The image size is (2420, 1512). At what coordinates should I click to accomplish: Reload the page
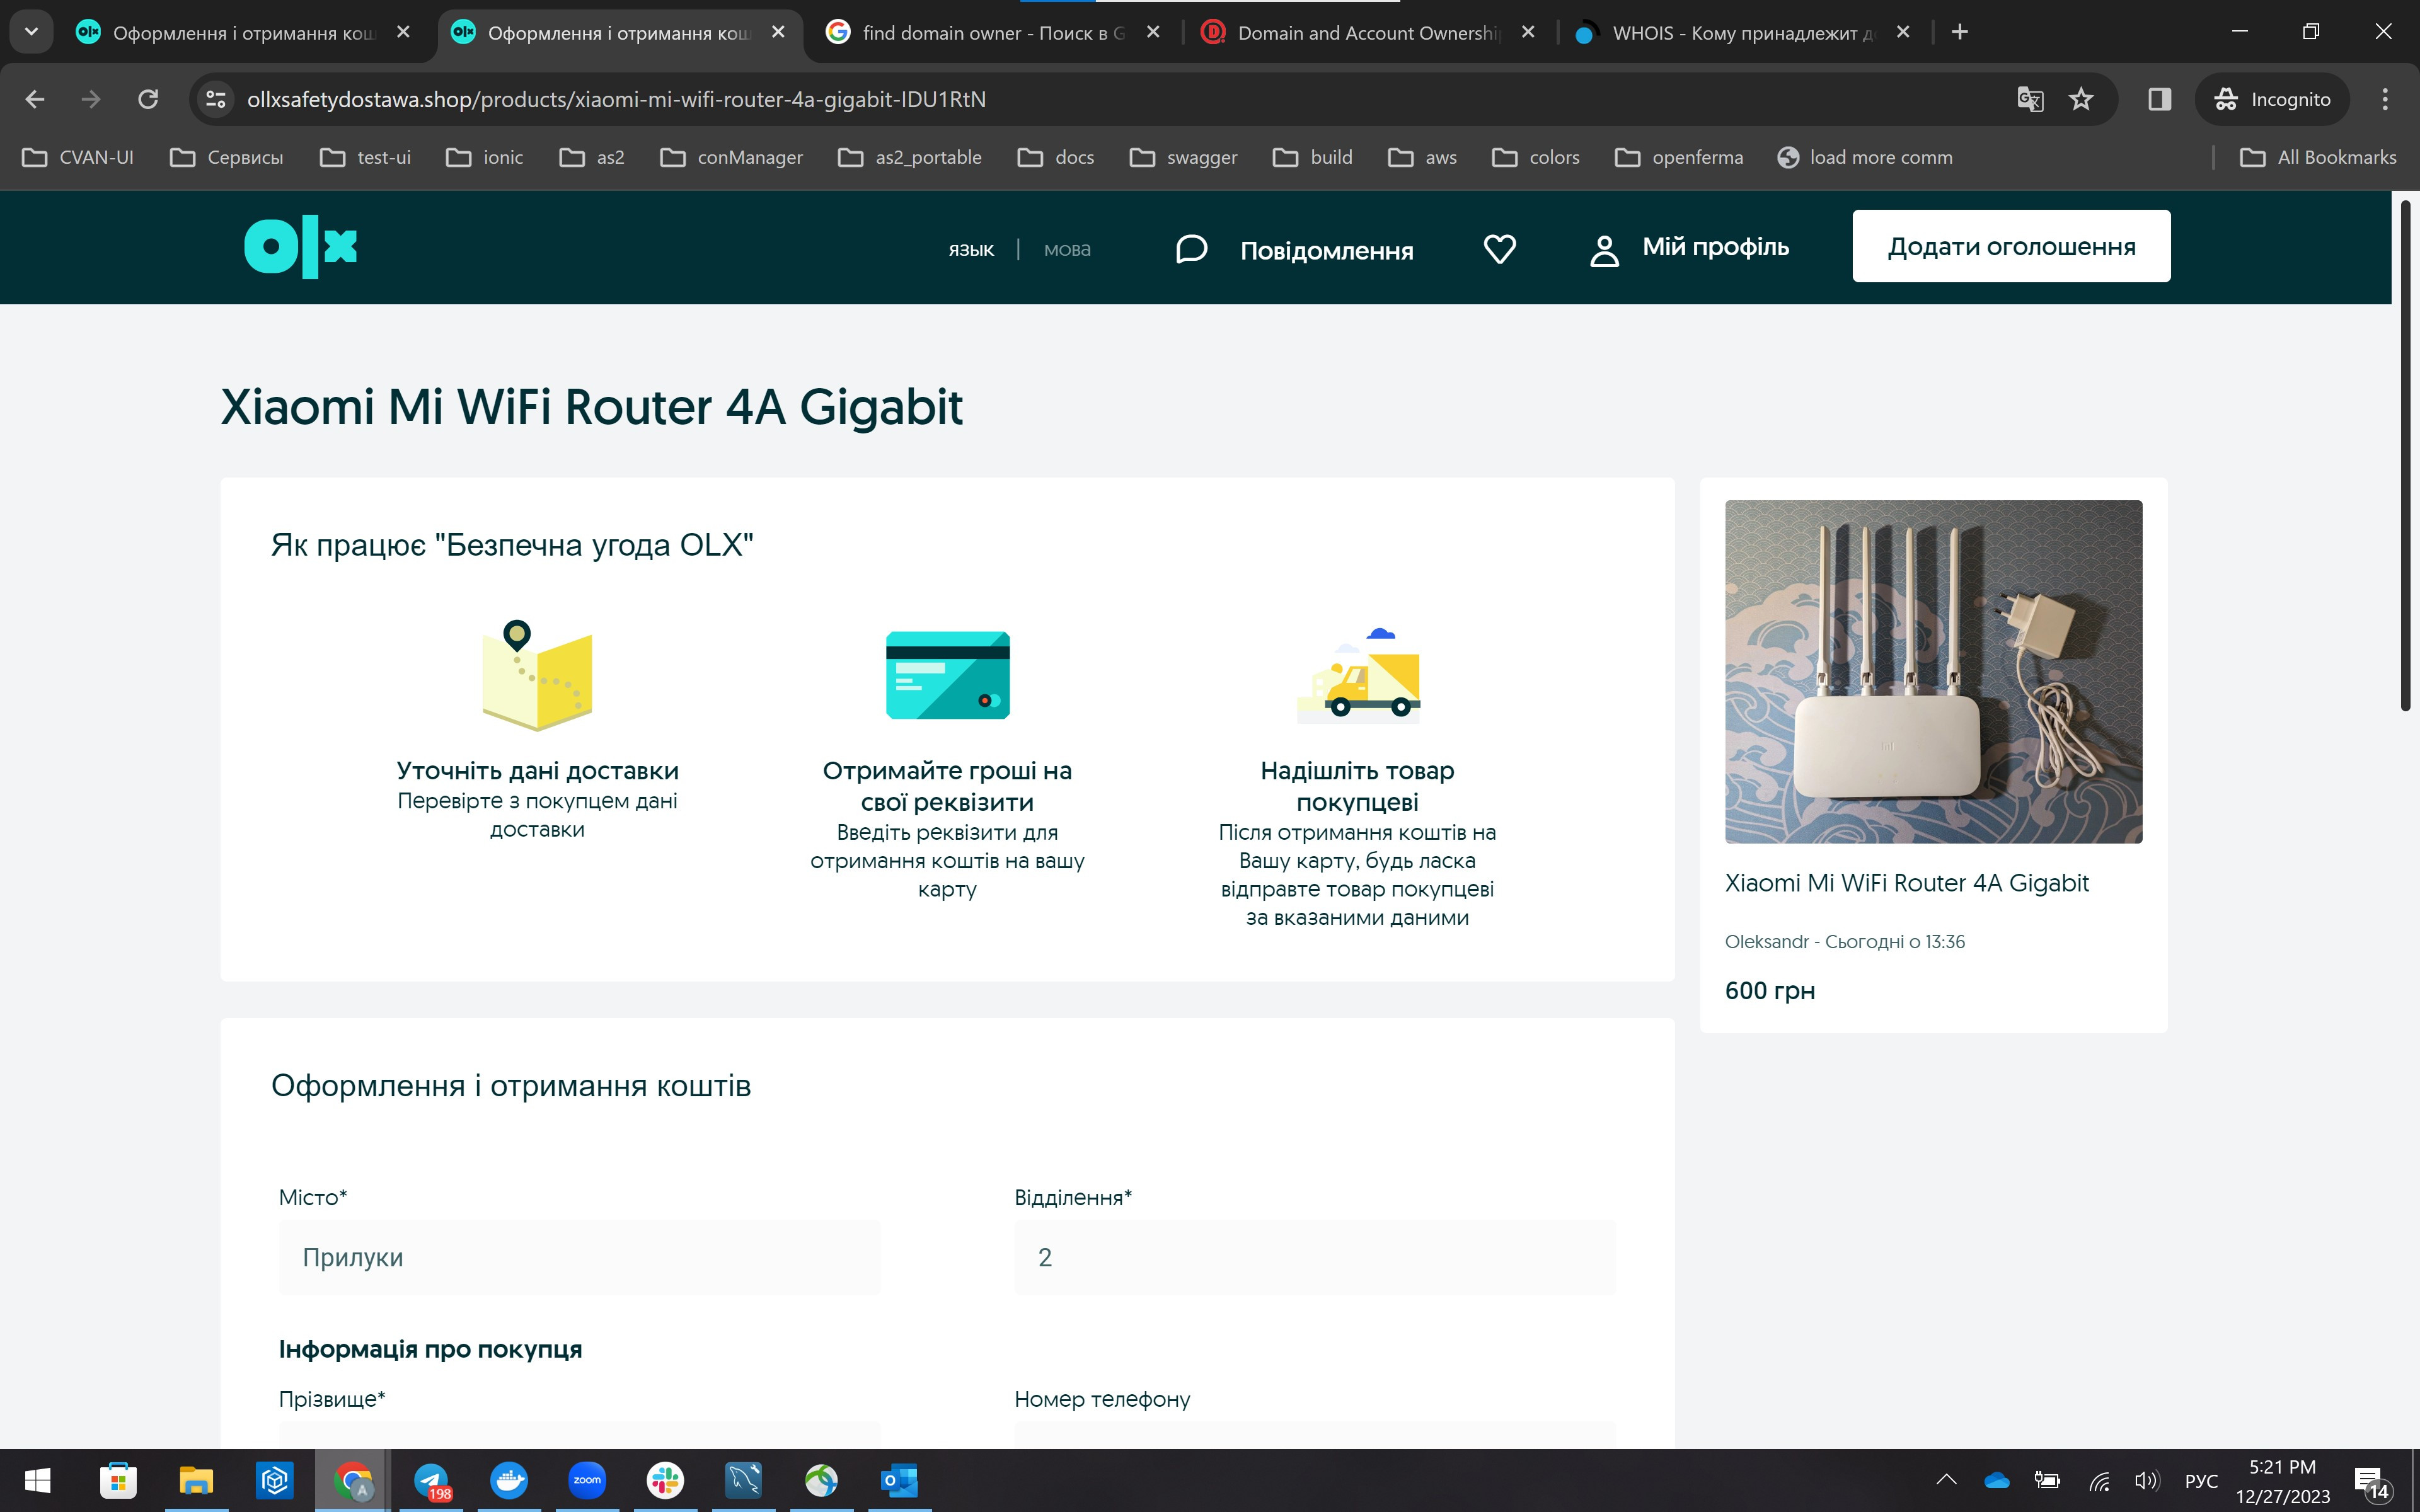click(x=148, y=99)
